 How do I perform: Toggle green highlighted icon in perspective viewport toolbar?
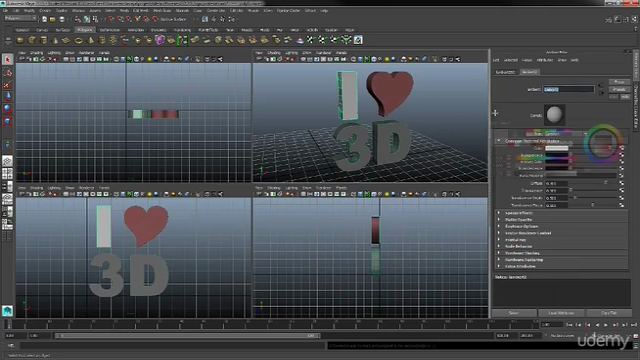[x=366, y=60]
